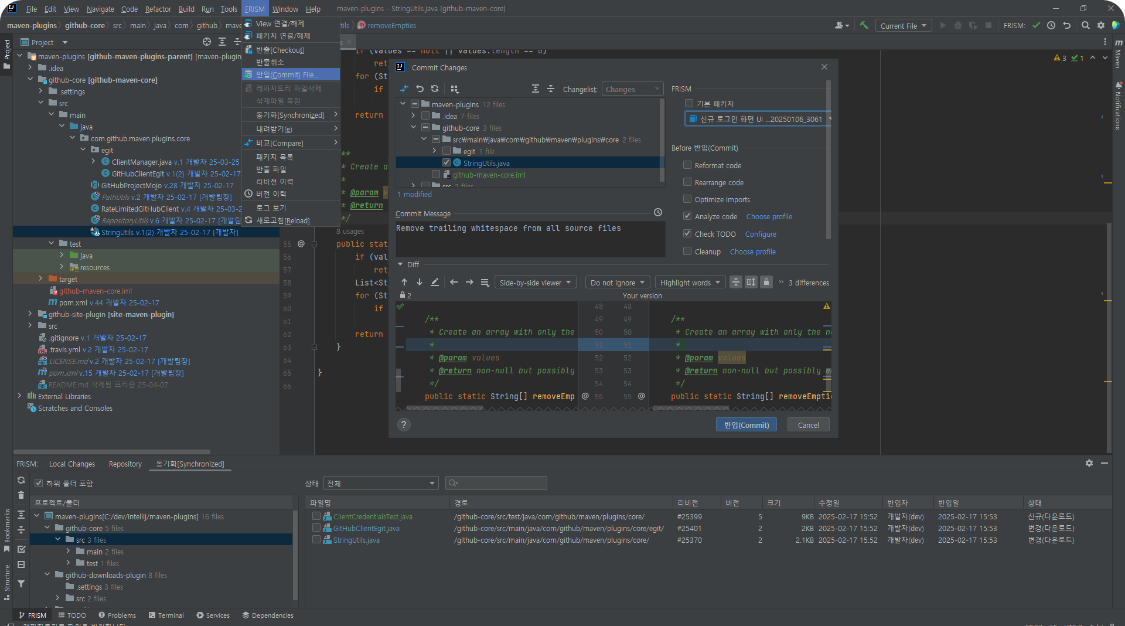This screenshot has height=626, width=1125.
Task: Uncheck StringUtils.java in commit file tree
Action: pyautogui.click(x=446, y=163)
